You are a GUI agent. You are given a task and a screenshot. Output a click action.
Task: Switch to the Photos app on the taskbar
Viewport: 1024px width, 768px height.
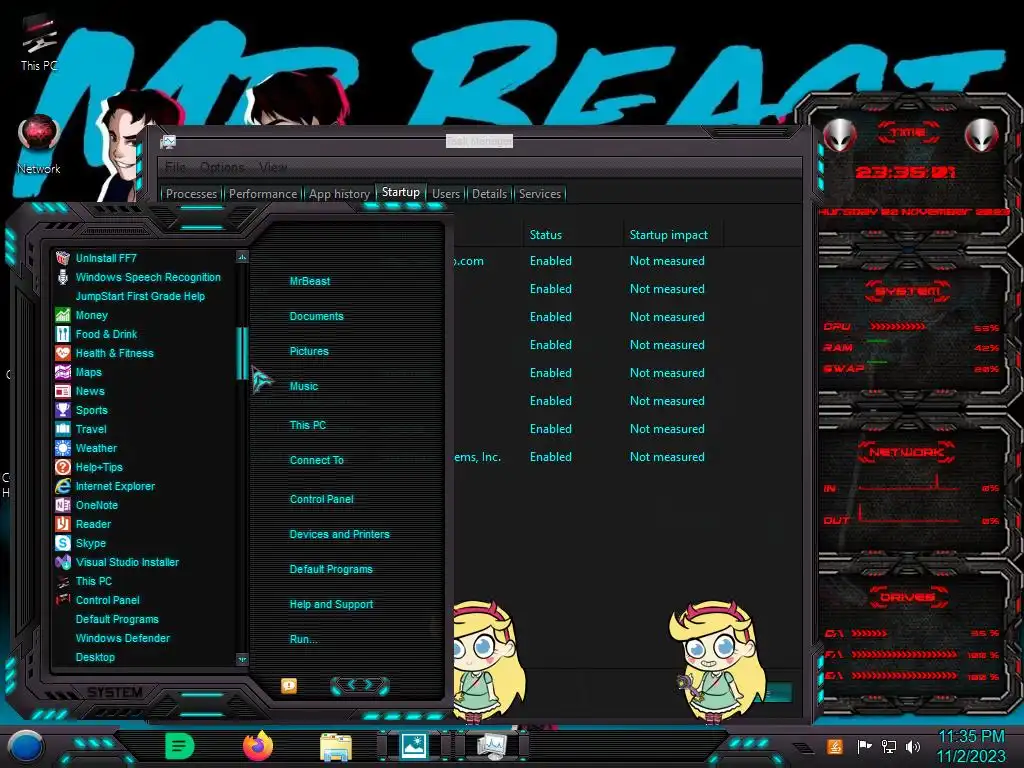point(414,746)
